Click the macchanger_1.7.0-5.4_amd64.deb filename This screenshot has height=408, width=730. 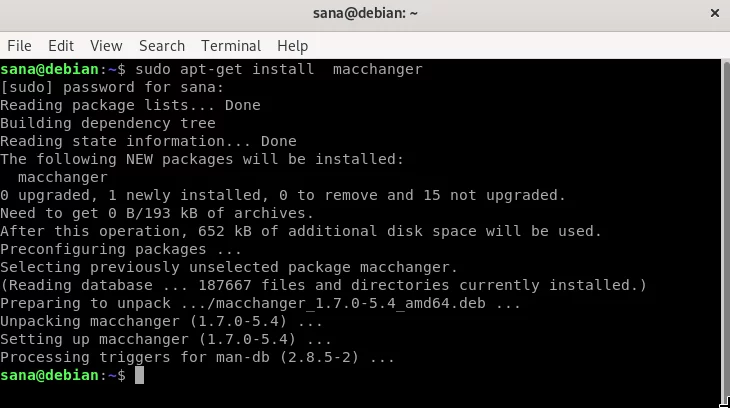point(351,303)
